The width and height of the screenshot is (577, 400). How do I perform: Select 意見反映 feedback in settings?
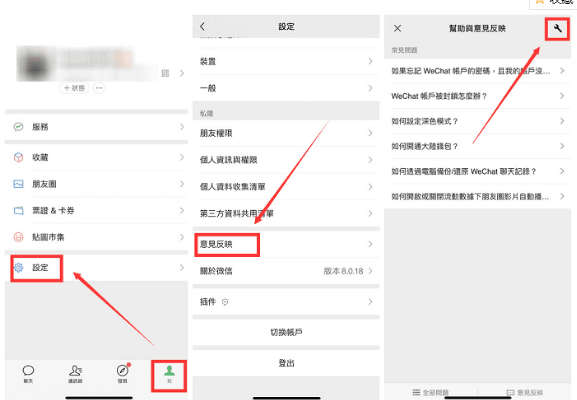[286, 244]
